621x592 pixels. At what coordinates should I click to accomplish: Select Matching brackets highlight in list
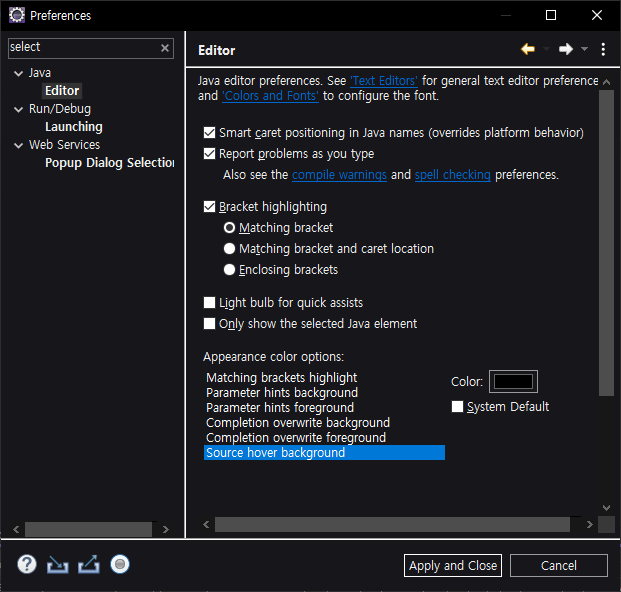click(324, 378)
